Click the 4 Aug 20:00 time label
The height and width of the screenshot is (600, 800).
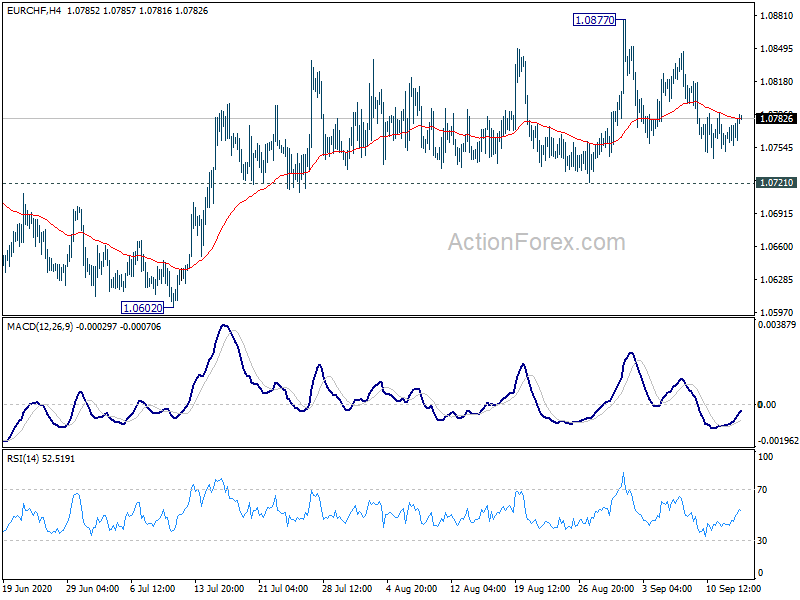(x=412, y=588)
